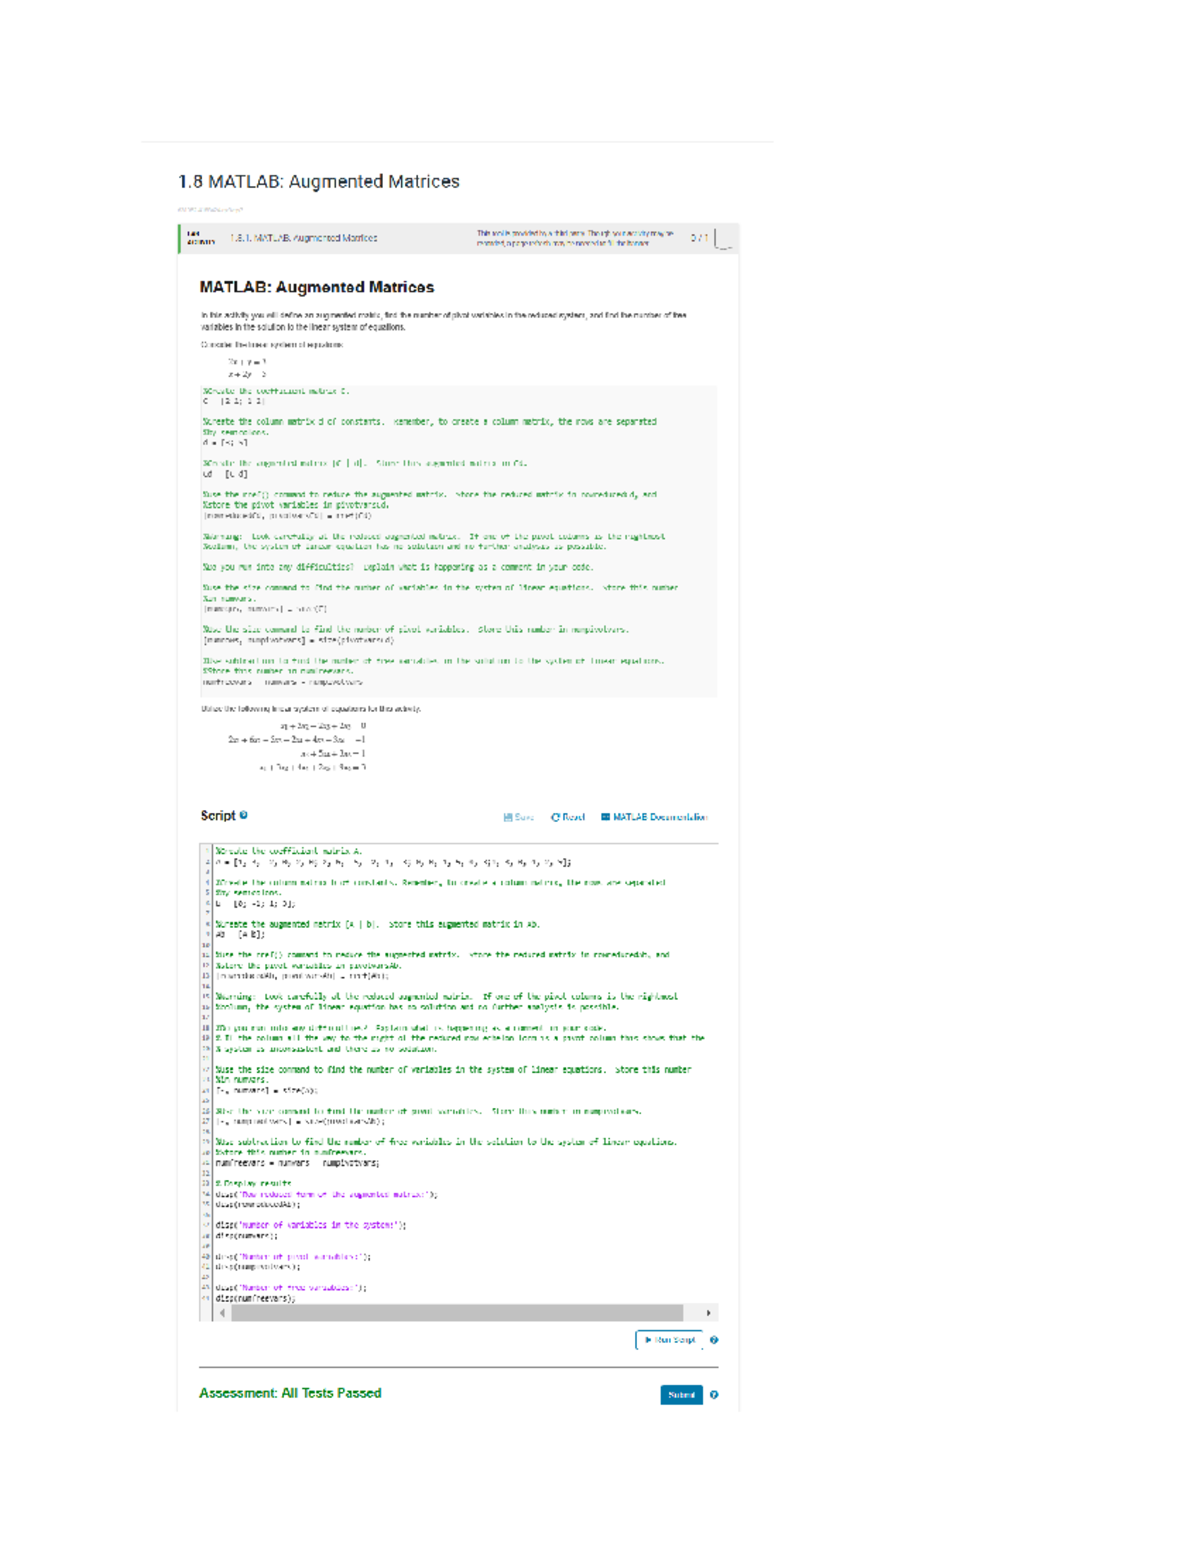1200x1553 pixels.
Task: Click the numfreevars subtraction line in script
Action: [x=297, y=1163]
